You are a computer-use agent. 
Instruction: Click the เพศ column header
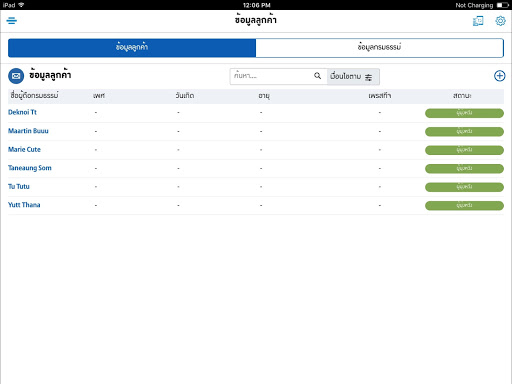point(99,96)
